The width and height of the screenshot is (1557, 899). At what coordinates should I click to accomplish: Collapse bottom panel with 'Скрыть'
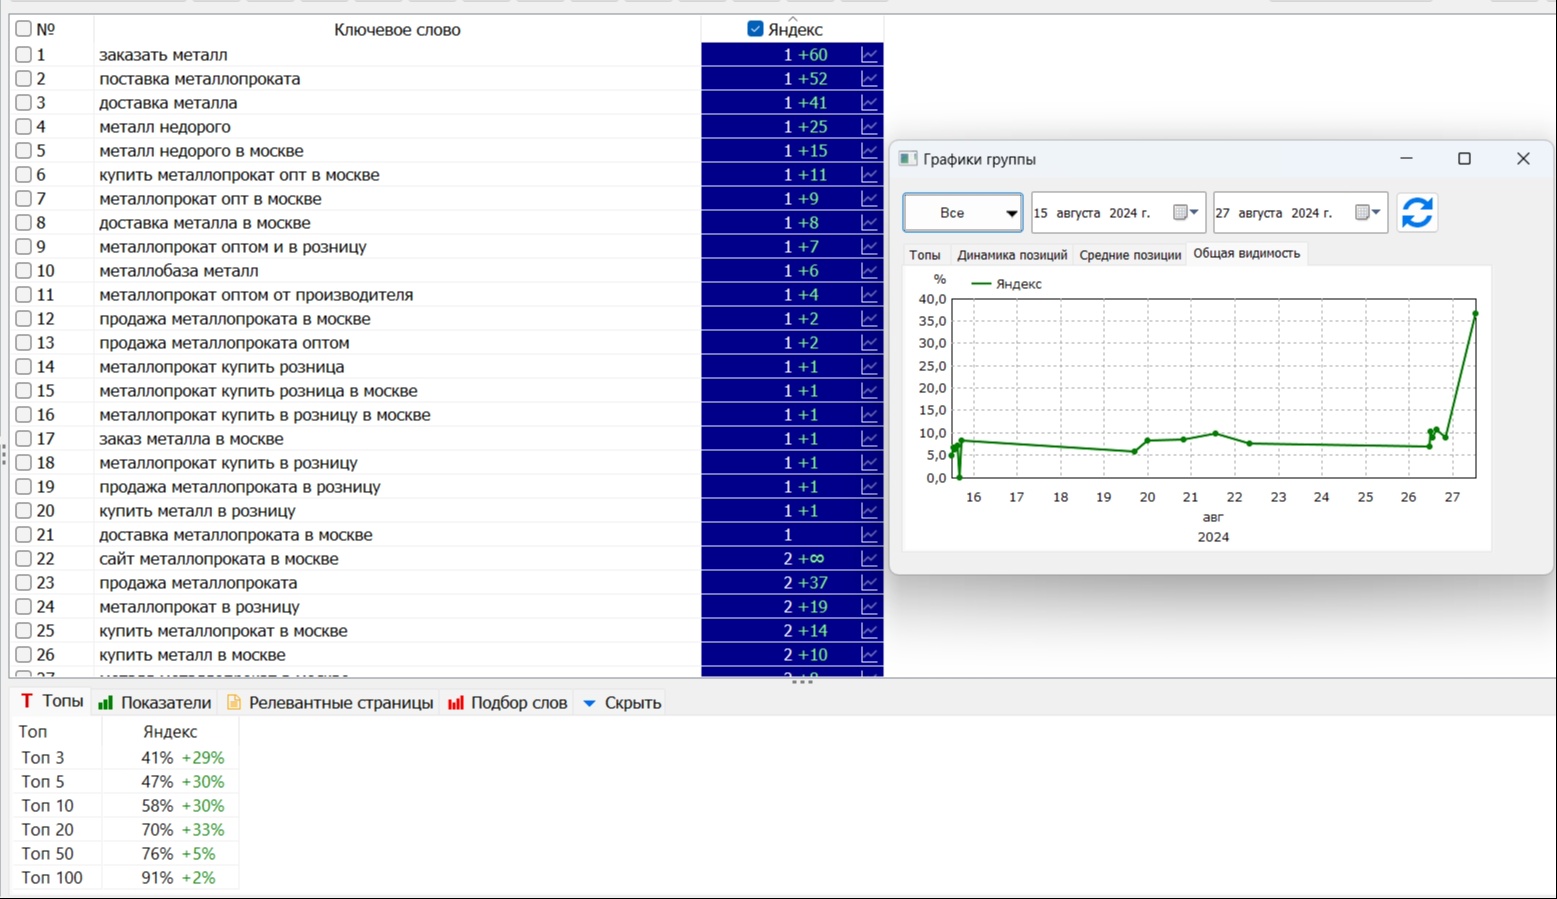622,703
